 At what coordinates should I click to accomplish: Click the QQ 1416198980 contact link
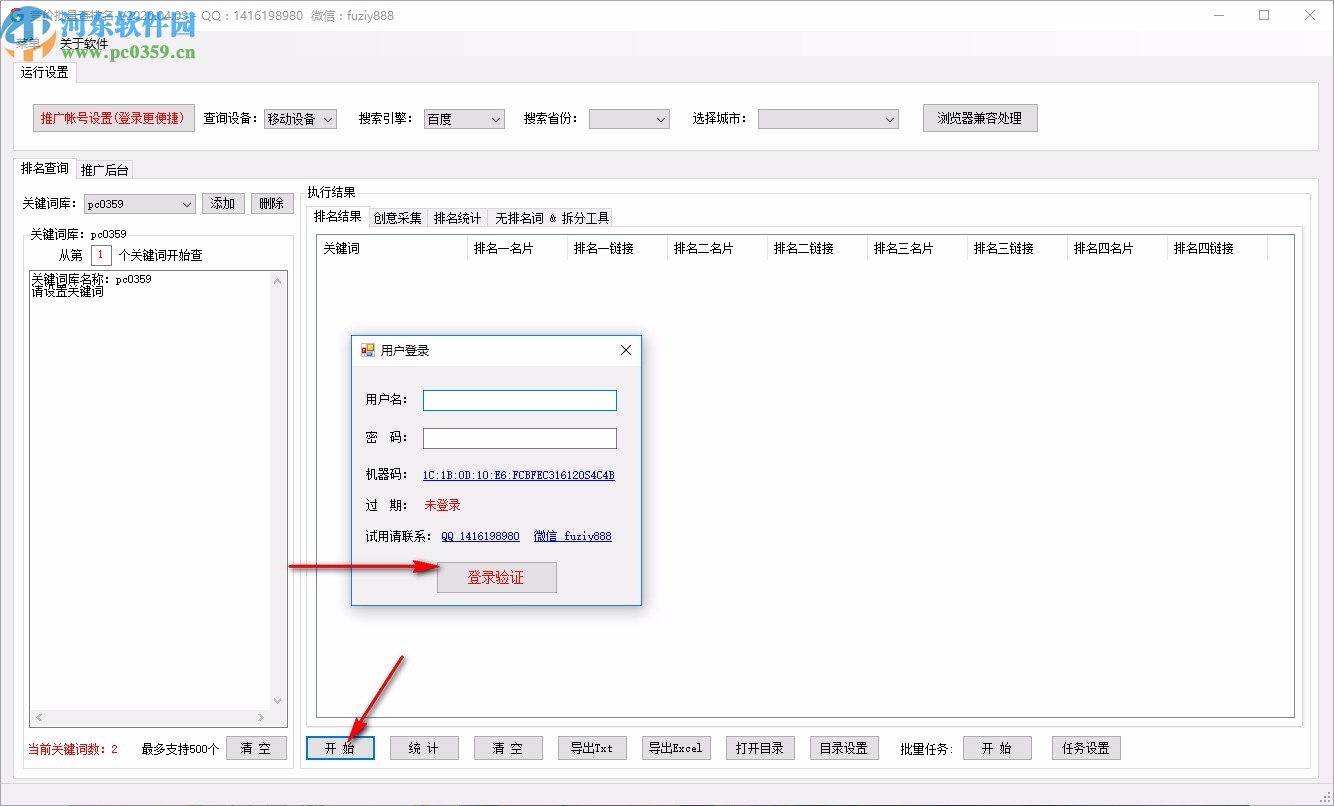(480, 536)
